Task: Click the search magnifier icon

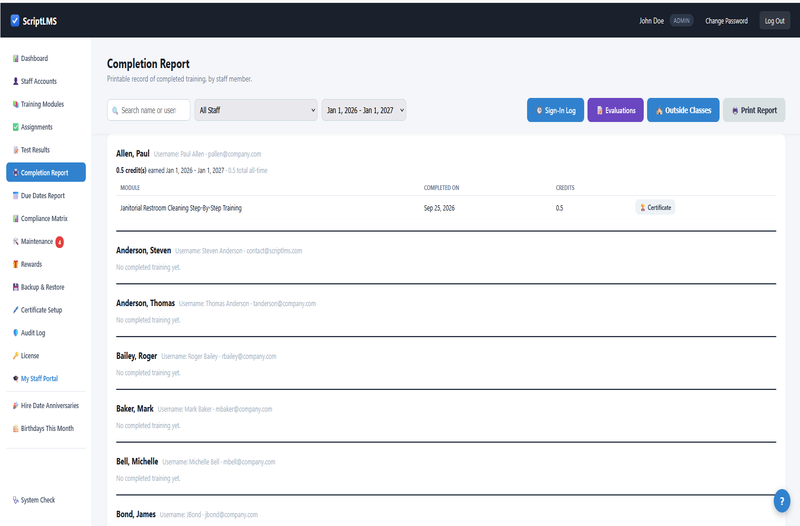Action: coord(115,110)
